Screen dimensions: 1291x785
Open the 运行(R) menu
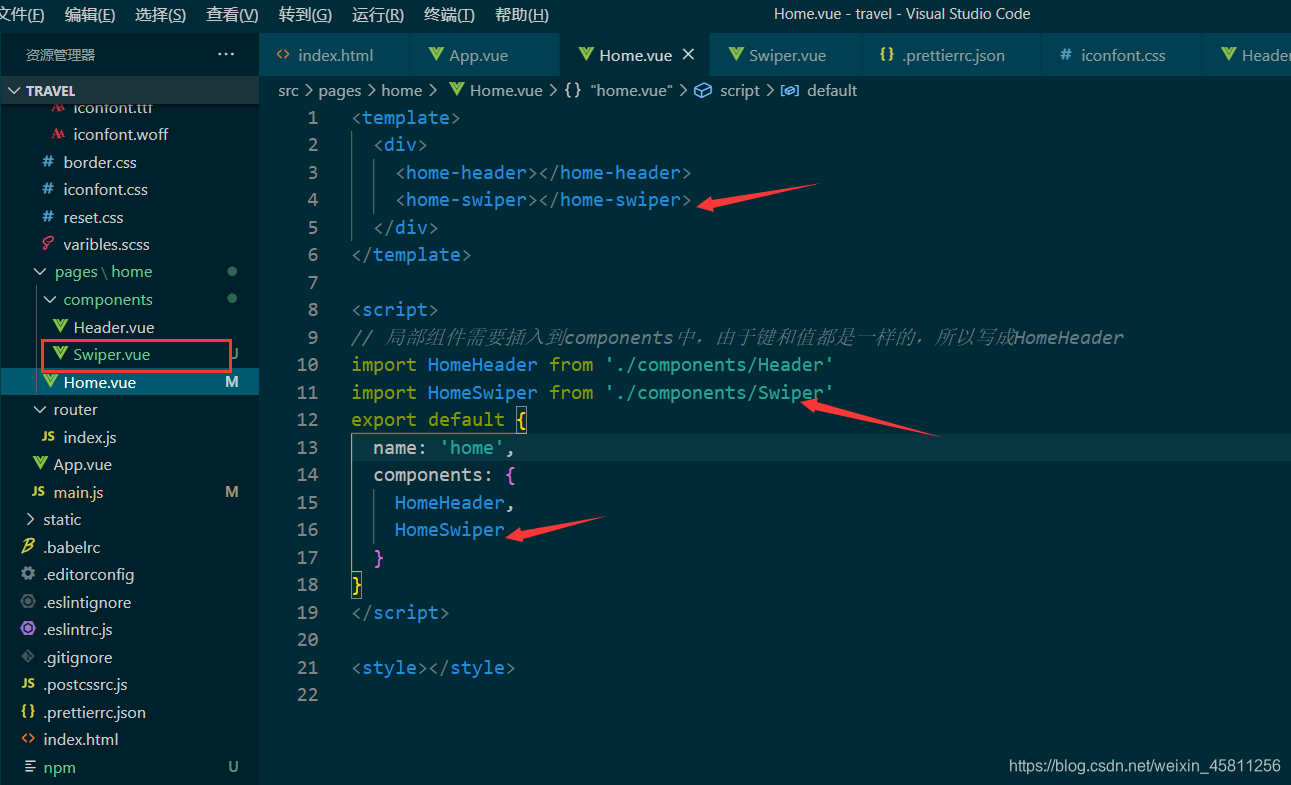click(378, 15)
